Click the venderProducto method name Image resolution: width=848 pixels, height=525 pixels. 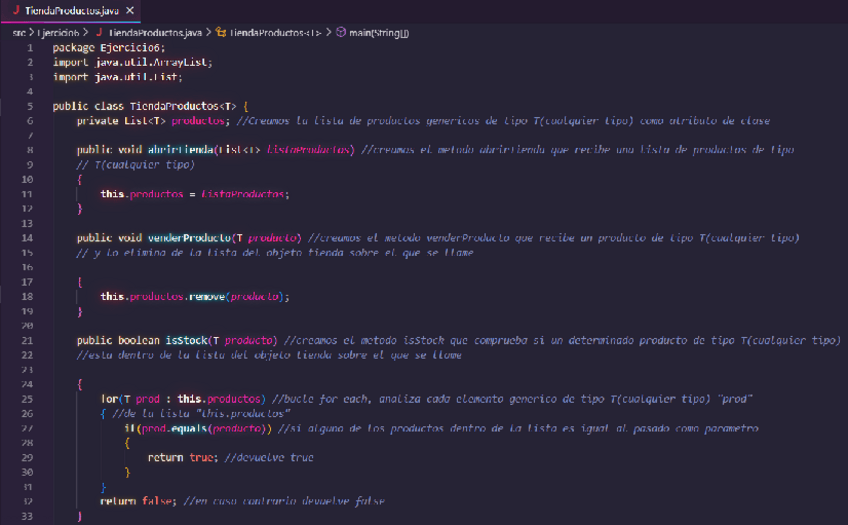[x=189, y=238]
